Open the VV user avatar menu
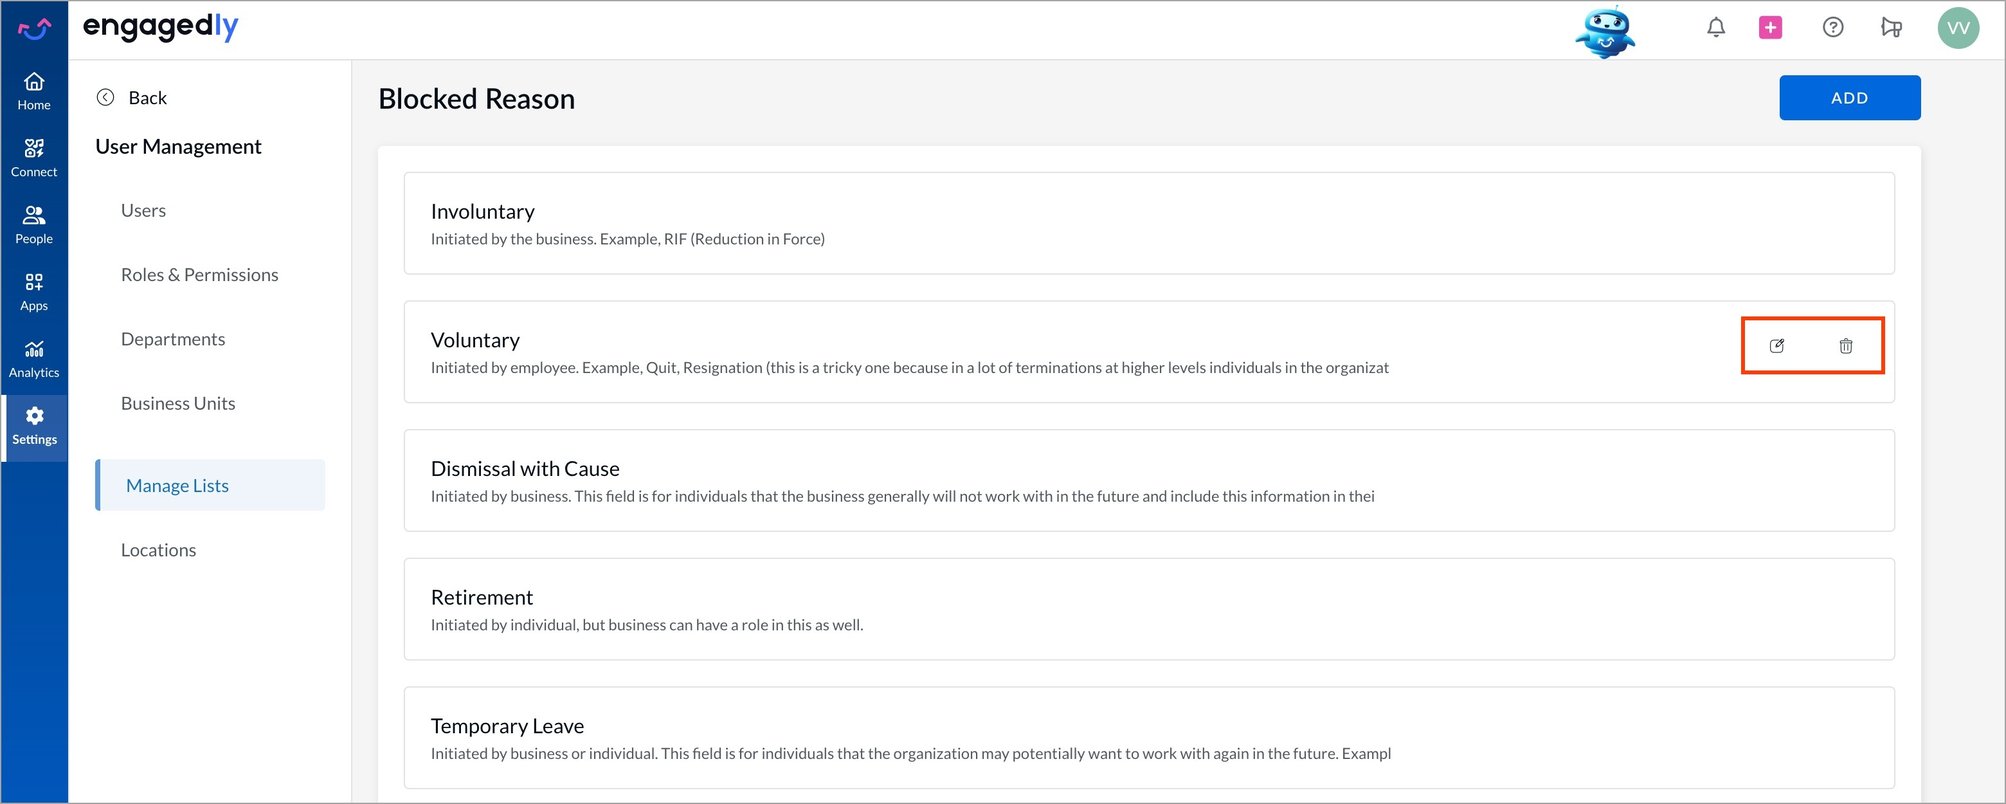This screenshot has width=2006, height=804. coord(1958,28)
